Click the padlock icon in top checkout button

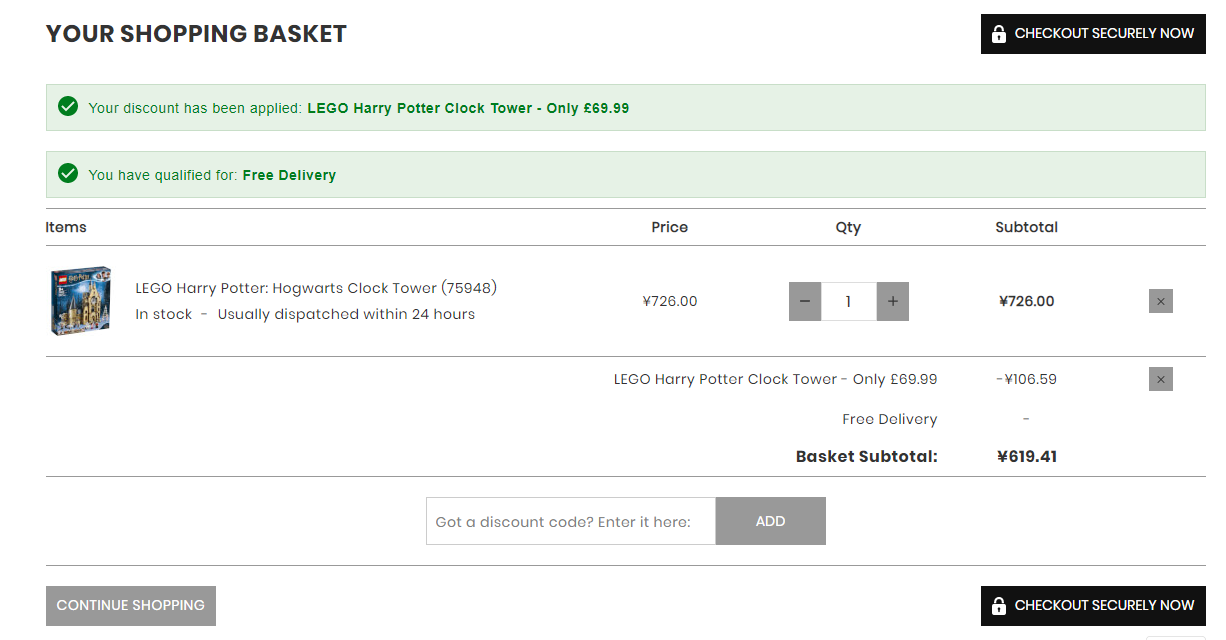coord(998,34)
